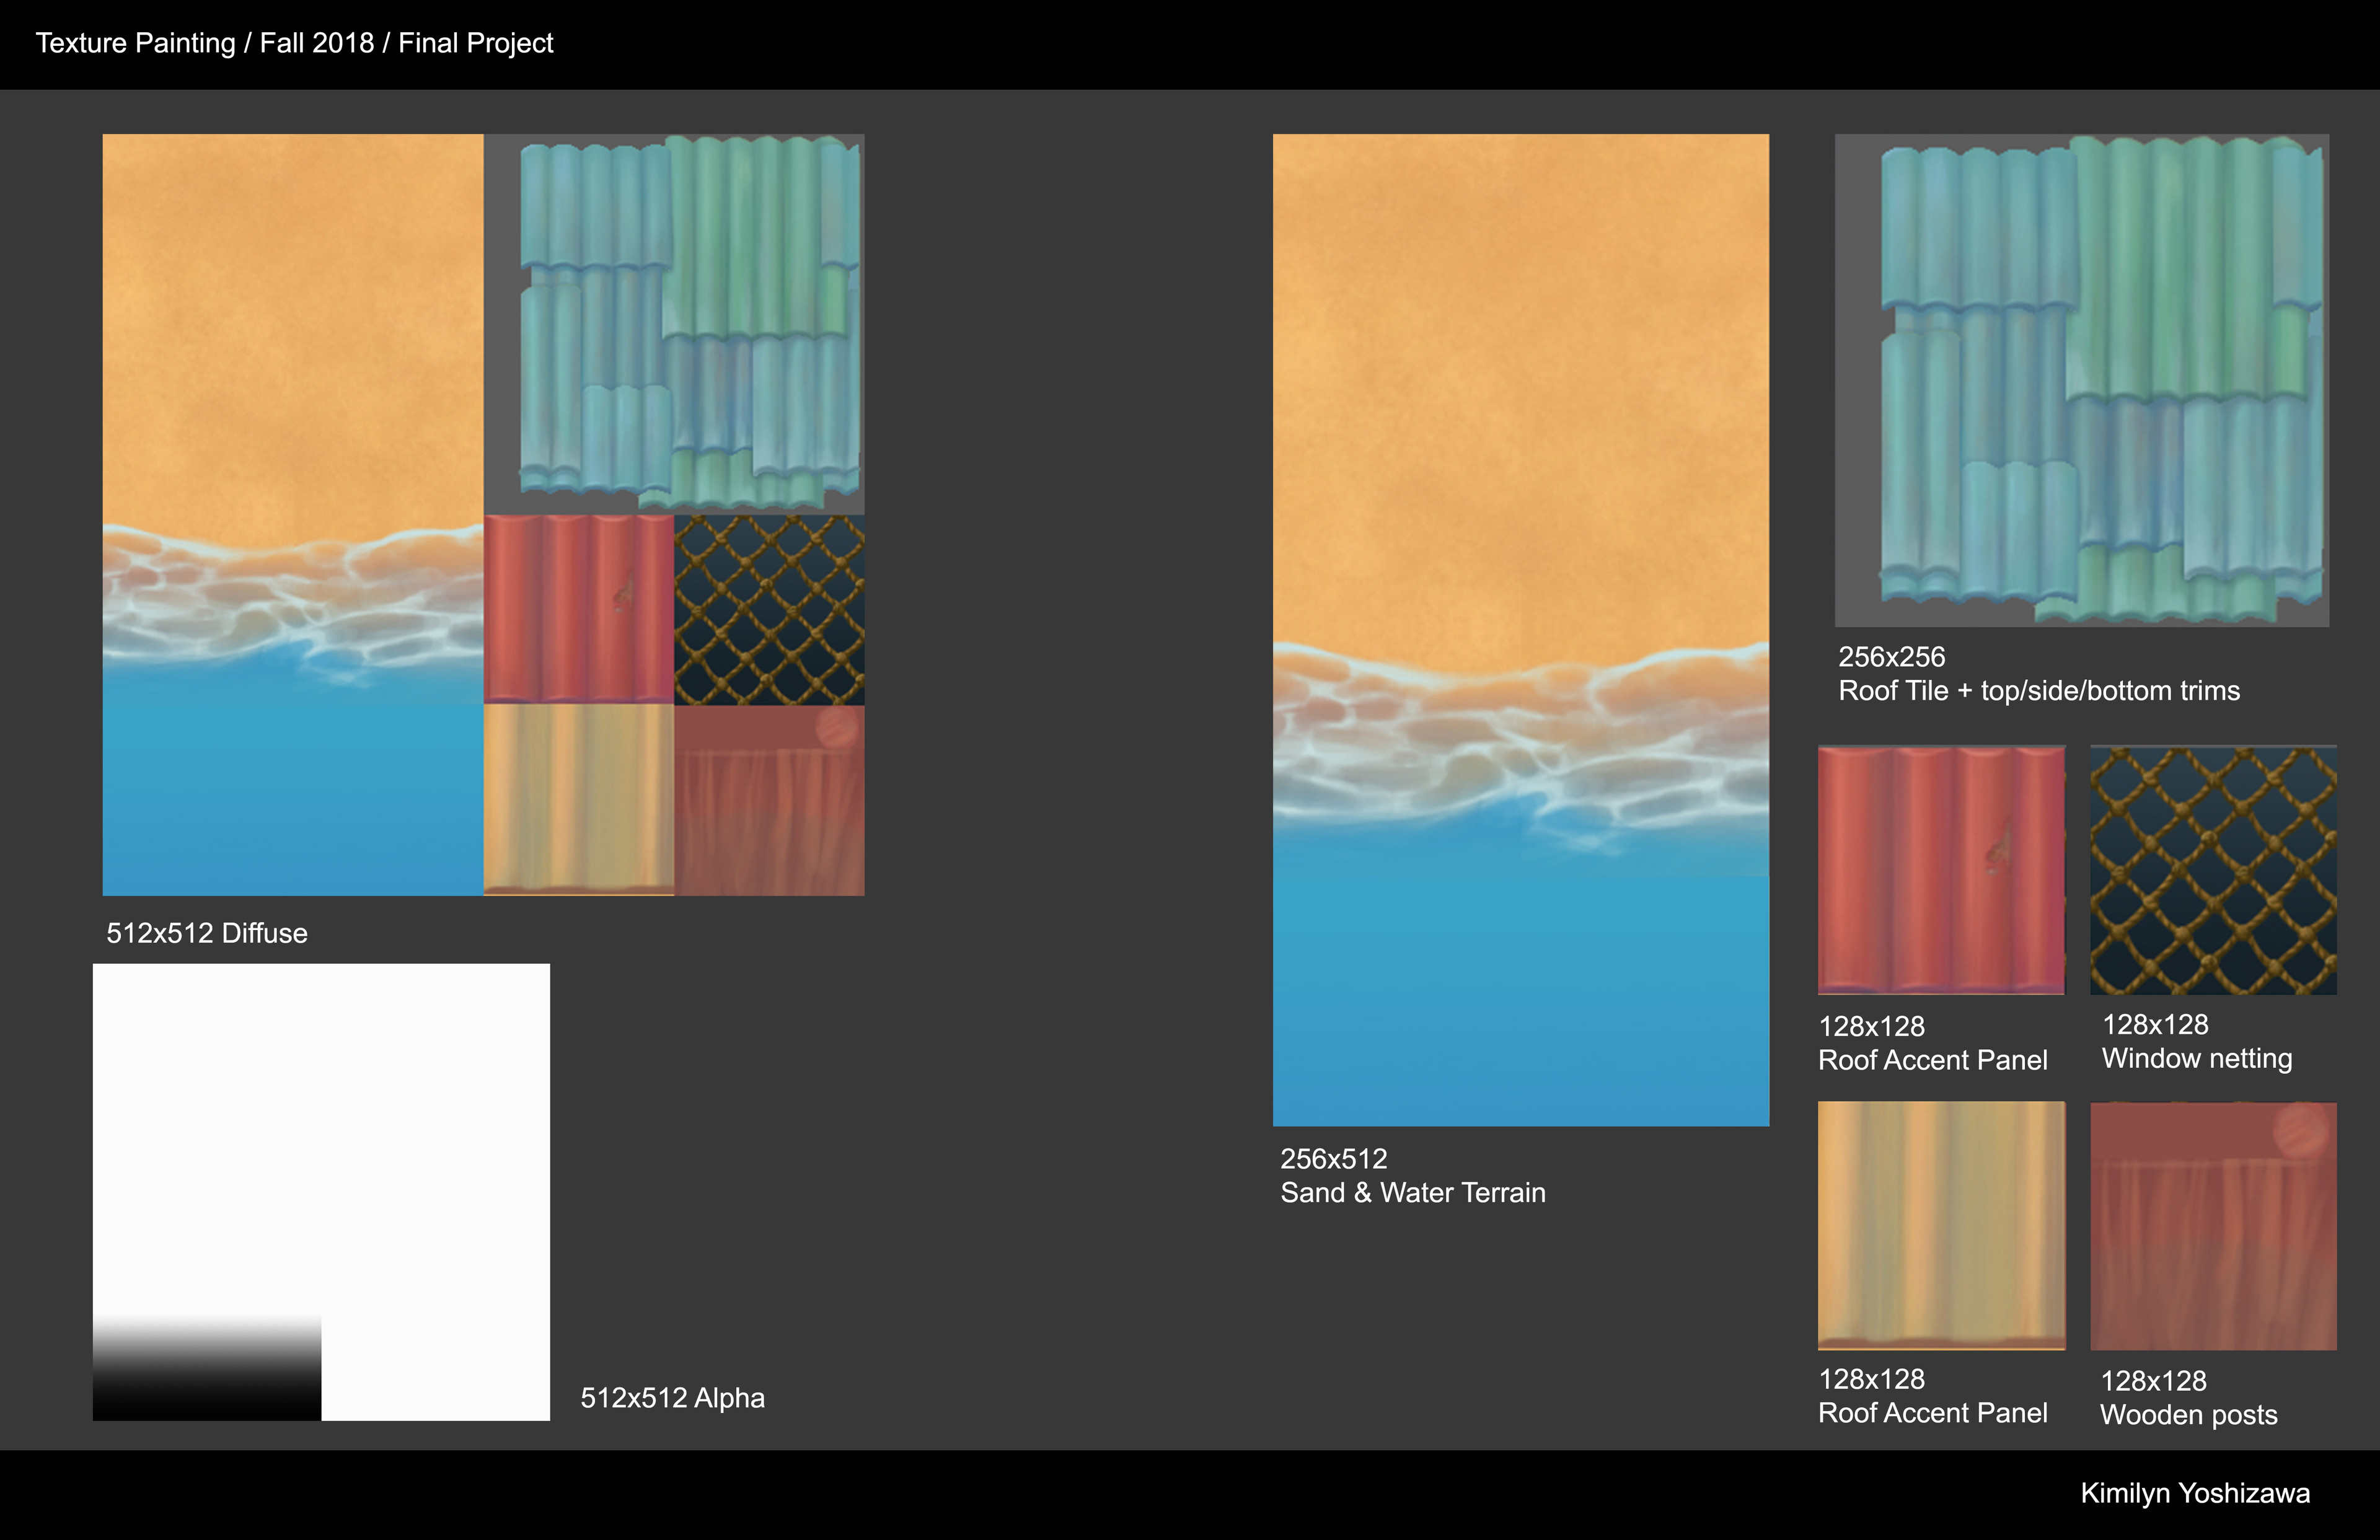The height and width of the screenshot is (1540, 2380).
Task: Click the 'Sand & Water Terrain' caption
Action: click(1413, 1193)
